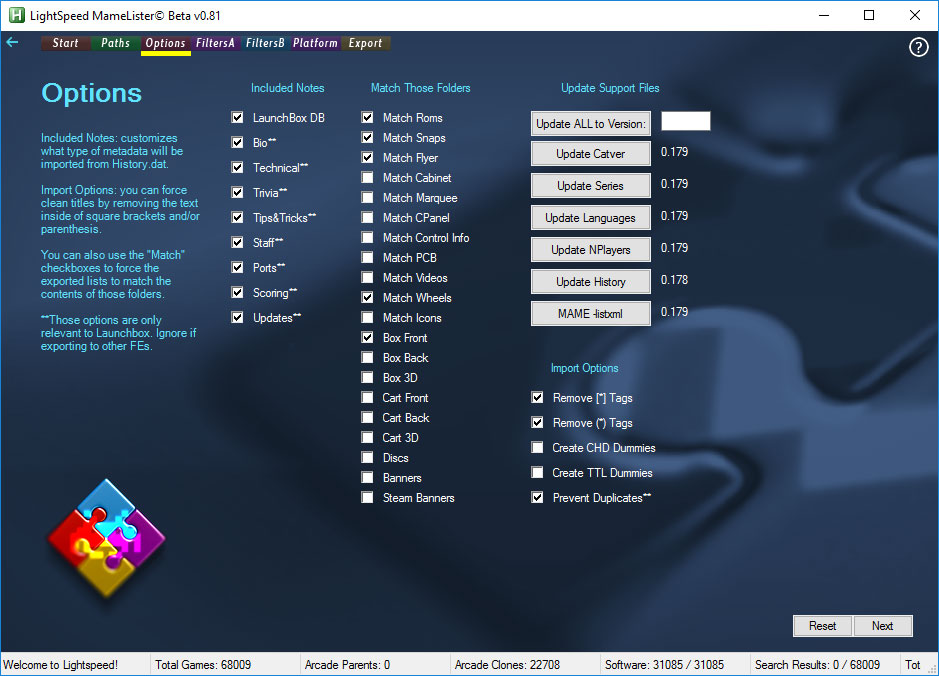The height and width of the screenshot is (676, 939).
Task: Uncheck the Remove [*] Tags checkbox
Action: tap(538, 398)
